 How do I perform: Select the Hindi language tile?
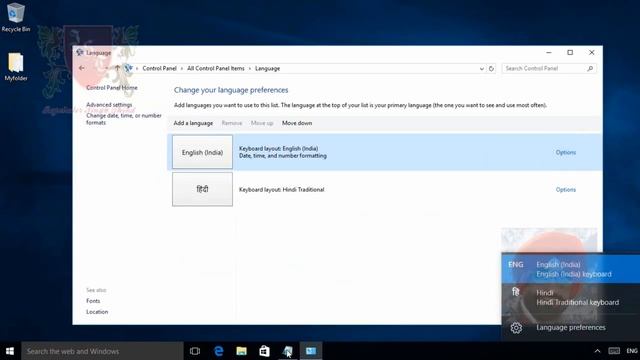click(x=202, y=189)
